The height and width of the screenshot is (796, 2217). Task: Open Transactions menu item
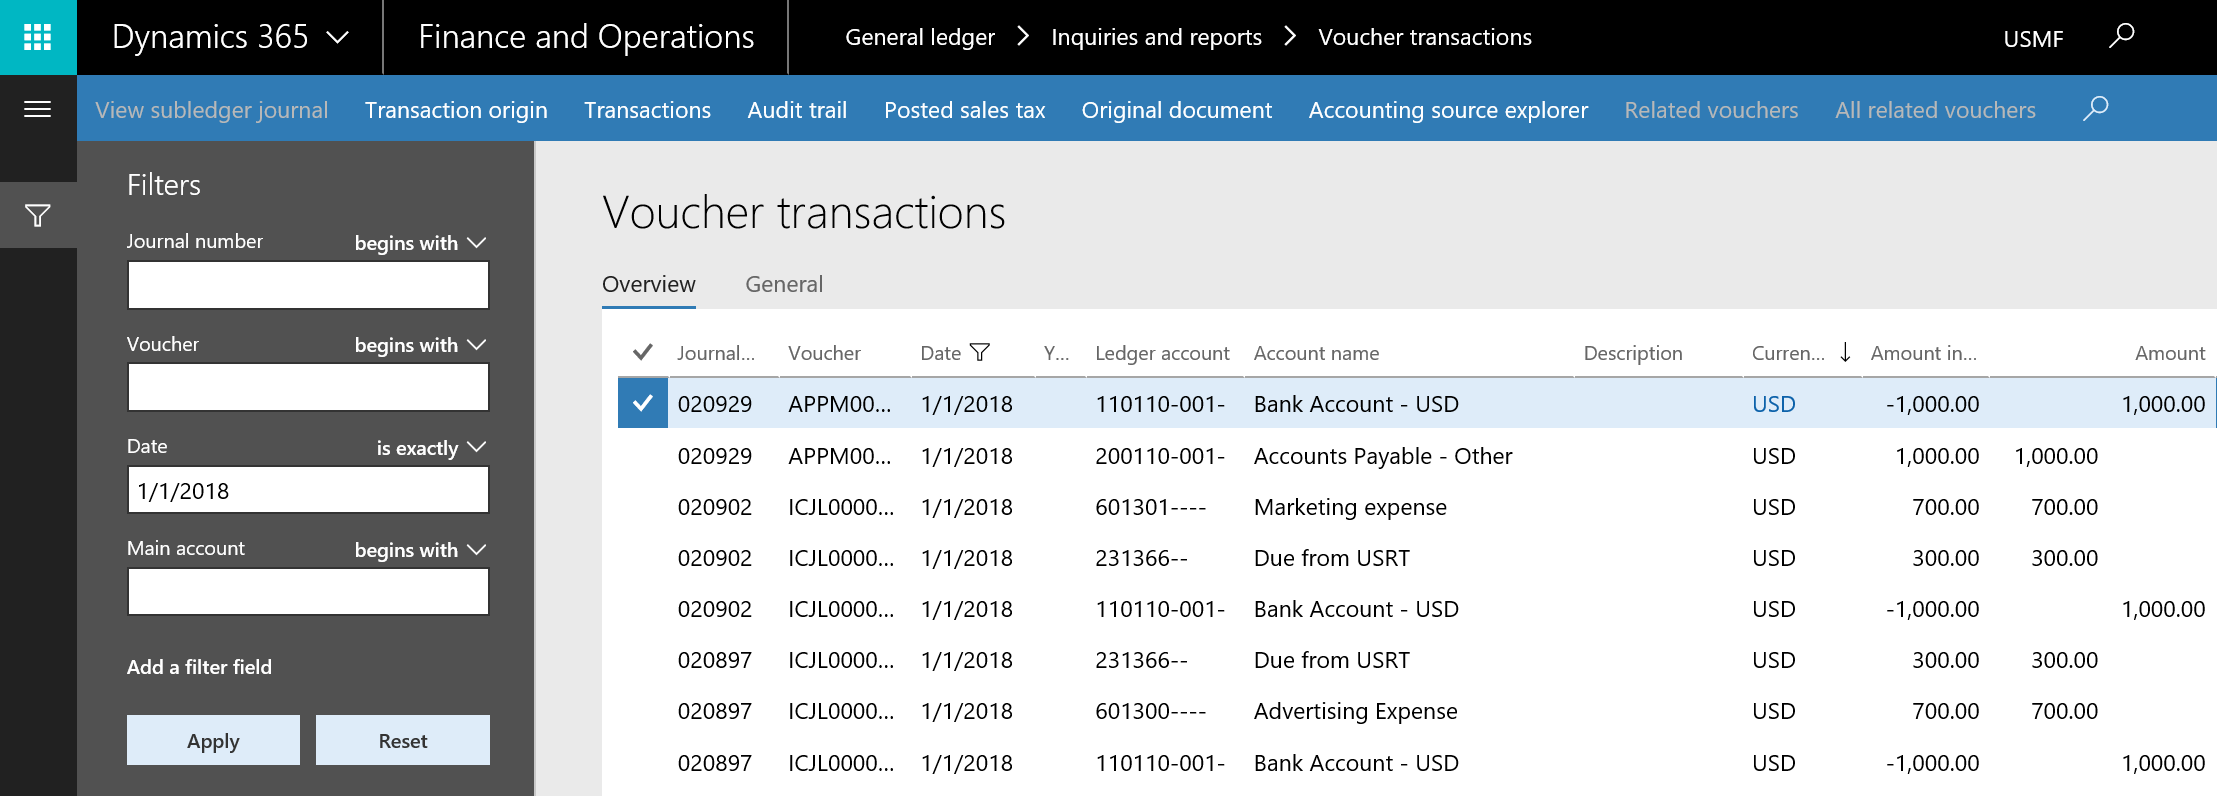[647, 109]
